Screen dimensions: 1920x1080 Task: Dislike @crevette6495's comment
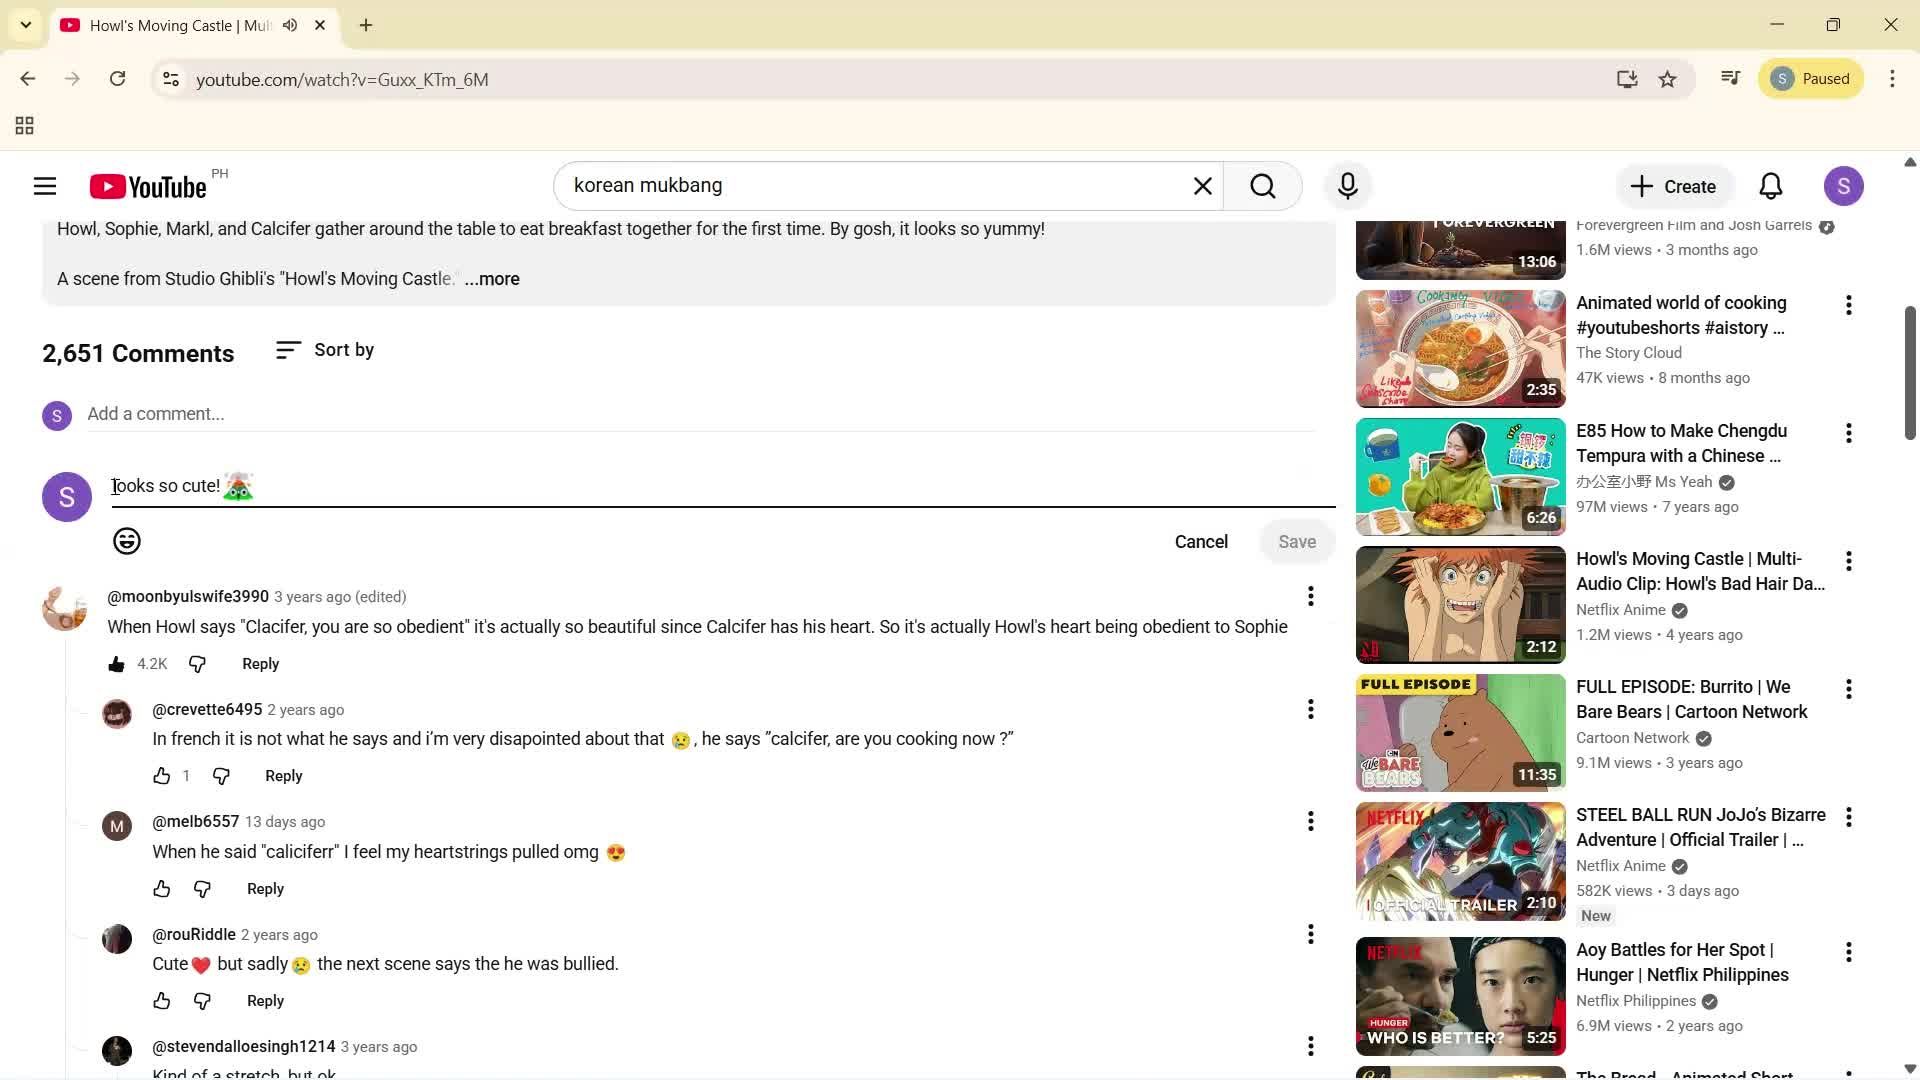pyautogui.click(x=221, y=775)
